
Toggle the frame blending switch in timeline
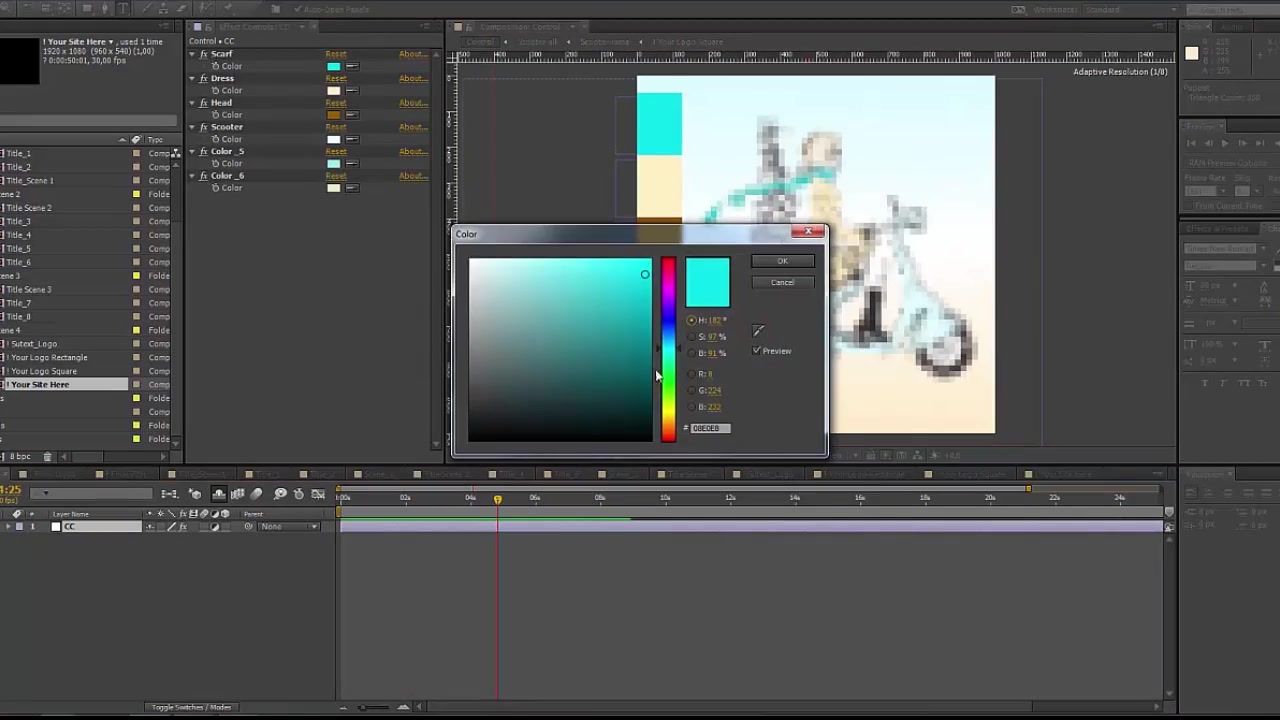point(238,494)
